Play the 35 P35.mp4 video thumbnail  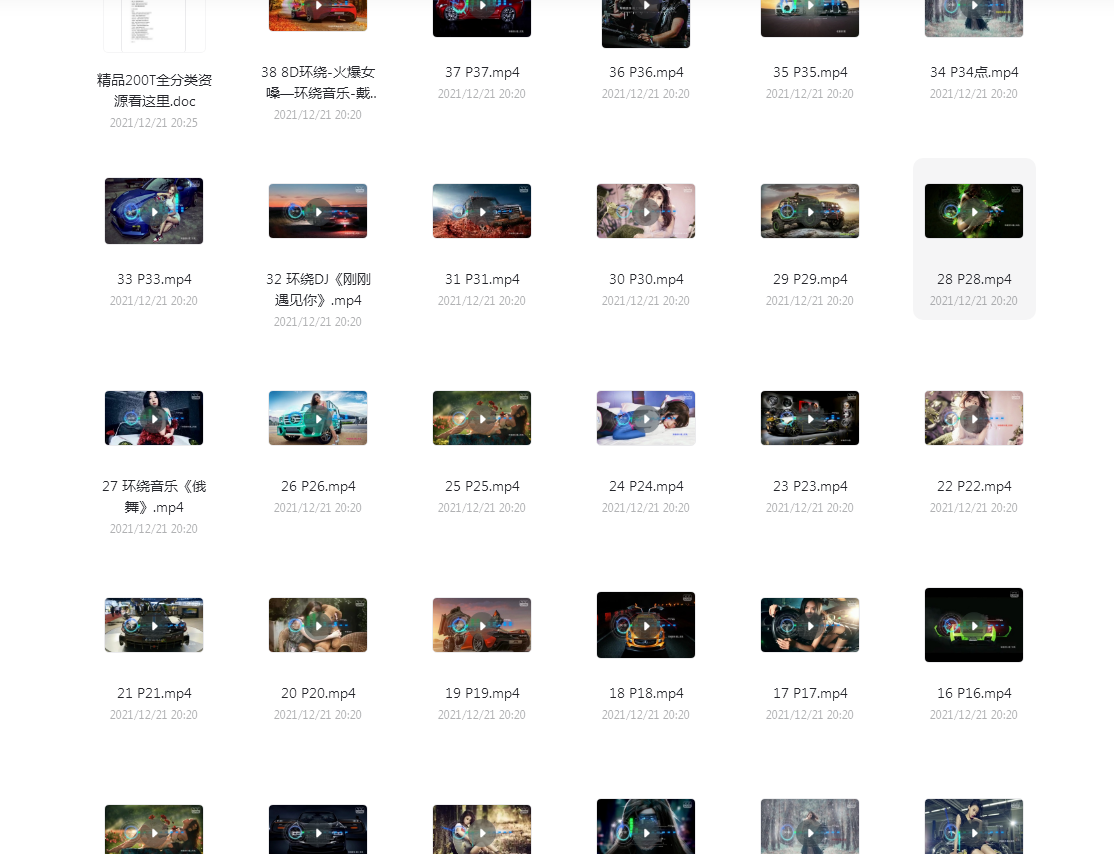point(810,18)
